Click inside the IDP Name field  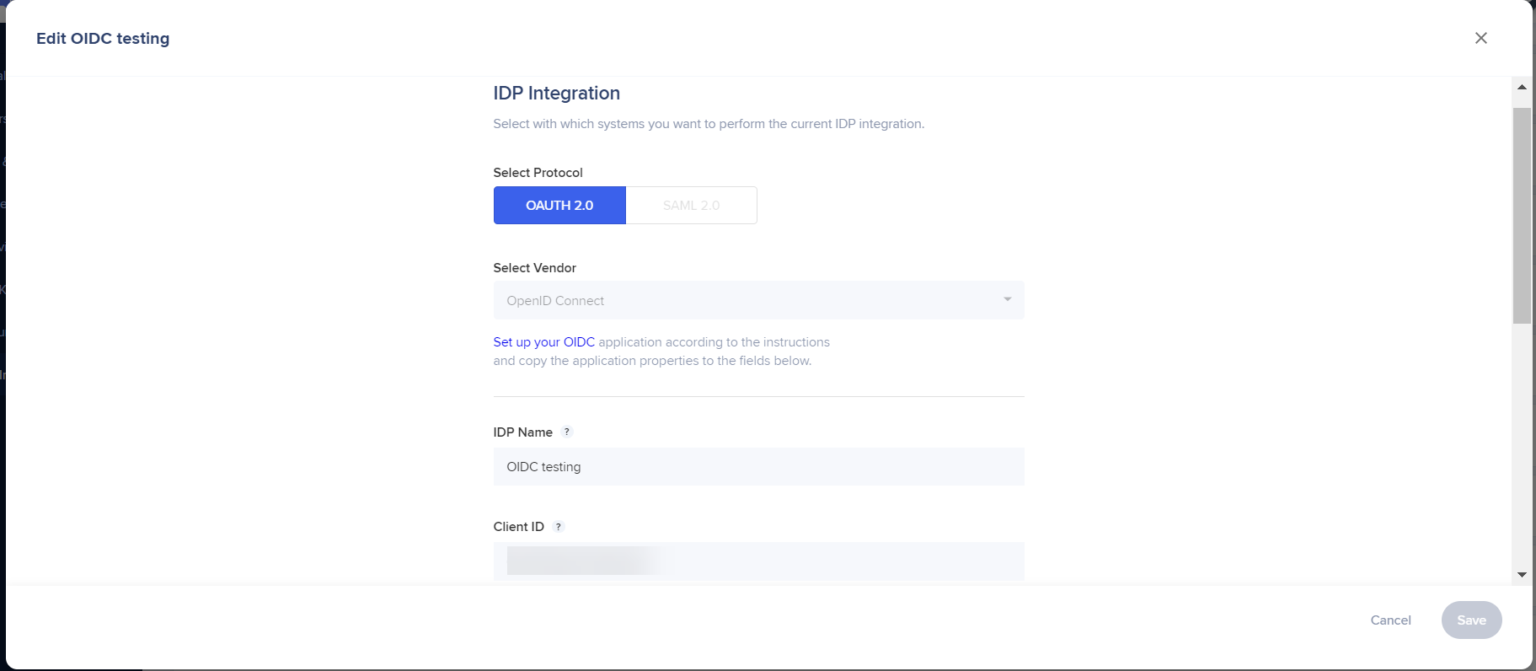[x=758, y=466]
